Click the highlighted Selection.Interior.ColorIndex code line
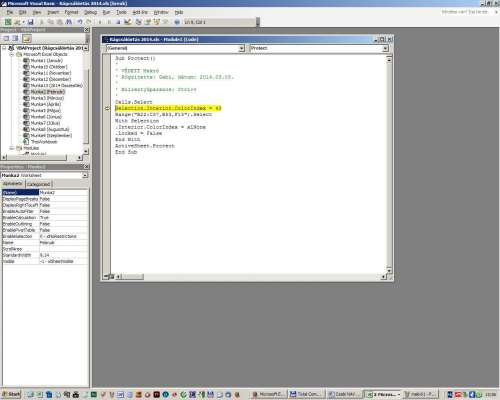500x400 pixels. [x=168, y=108]
